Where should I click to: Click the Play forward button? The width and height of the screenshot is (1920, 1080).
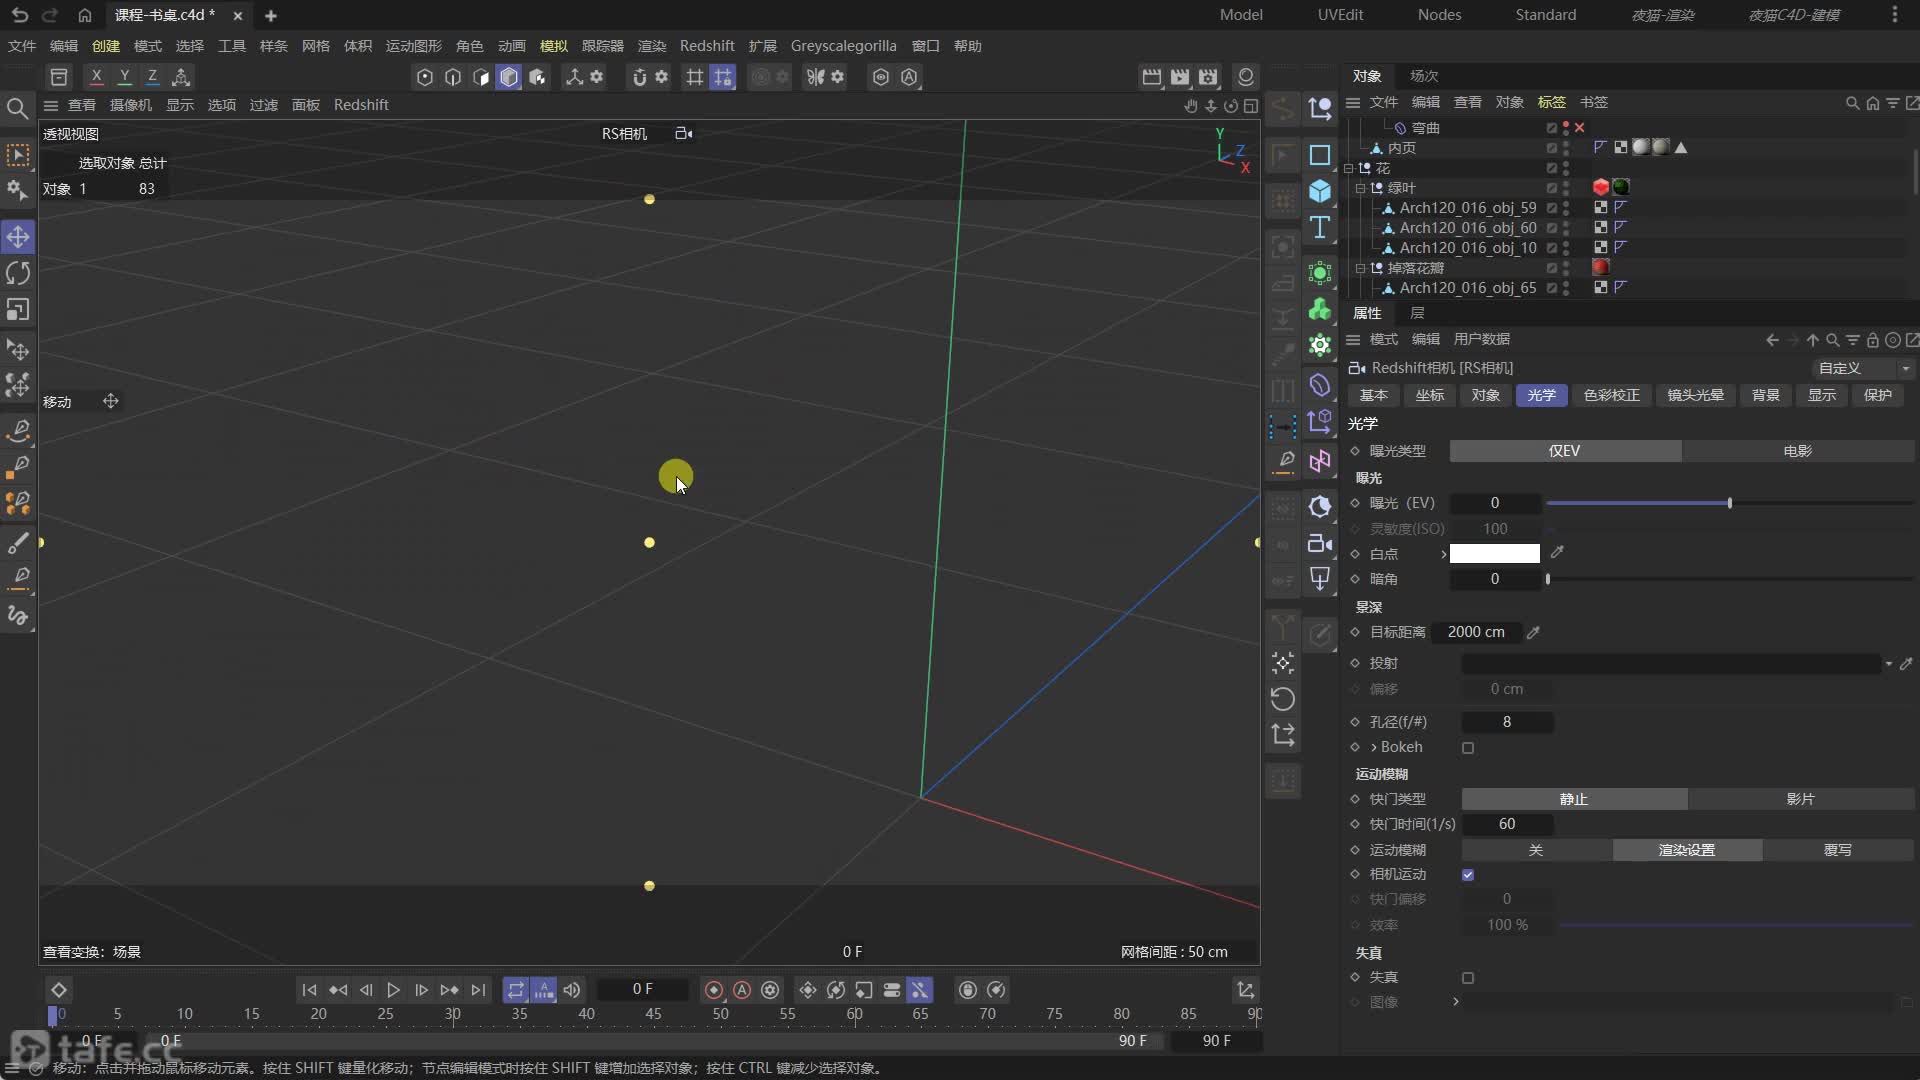[393, 990]
